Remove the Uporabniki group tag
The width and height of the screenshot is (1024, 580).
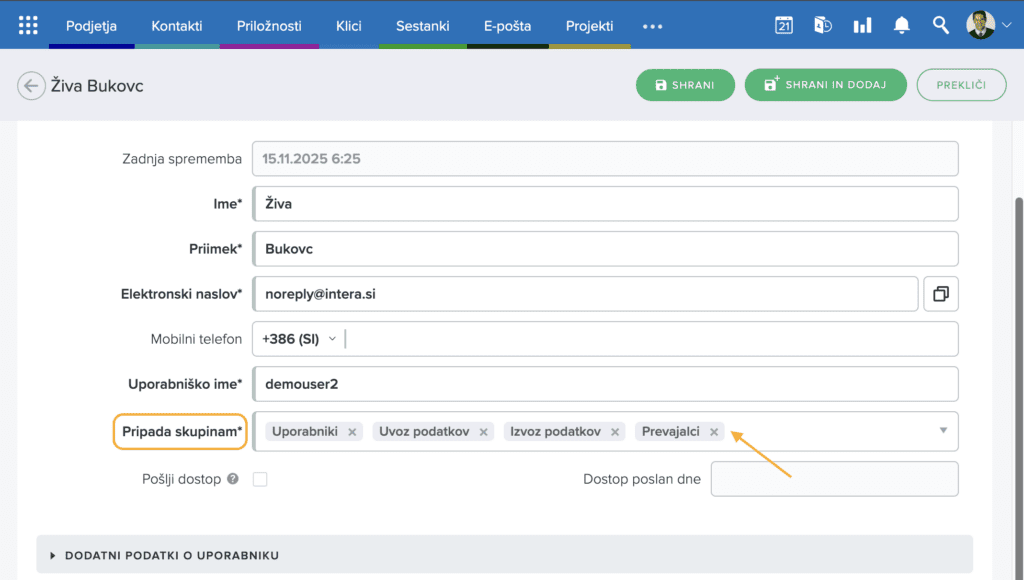pos(352,432)
